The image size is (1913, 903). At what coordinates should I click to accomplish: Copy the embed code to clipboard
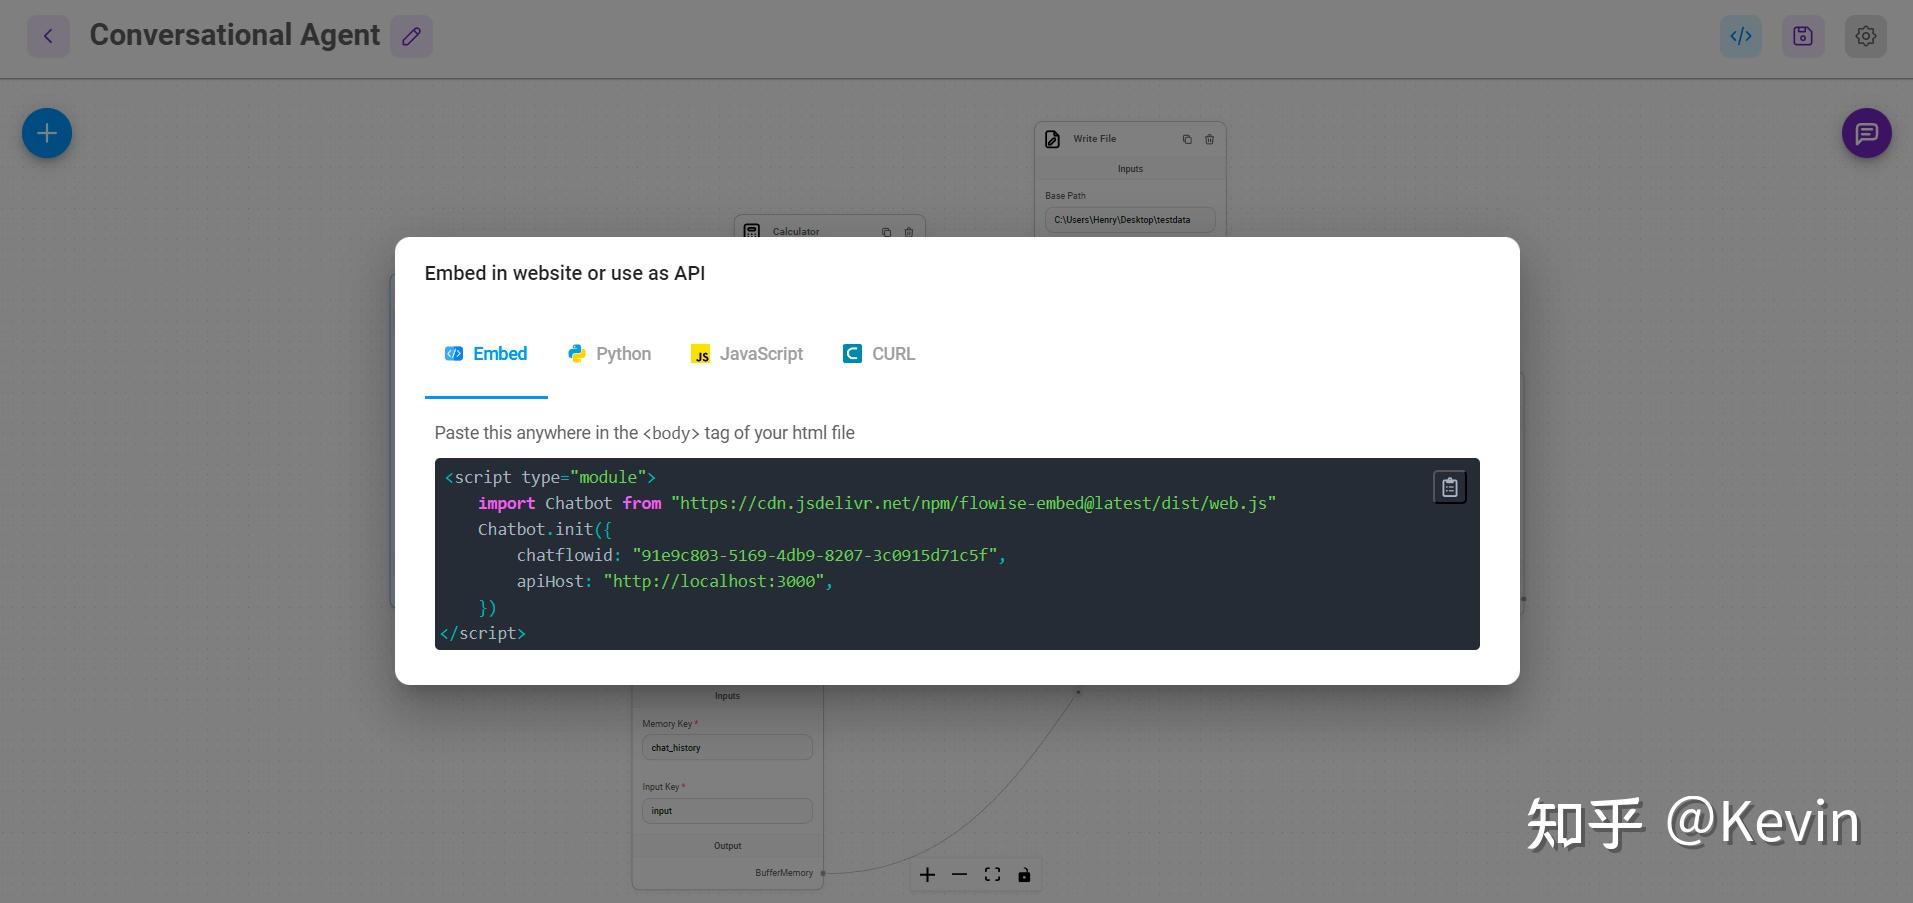(1449, 487)
